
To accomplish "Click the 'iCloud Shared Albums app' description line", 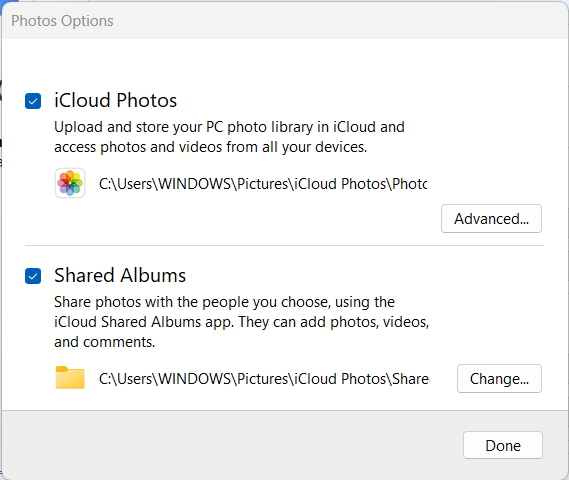I will 242,322.
